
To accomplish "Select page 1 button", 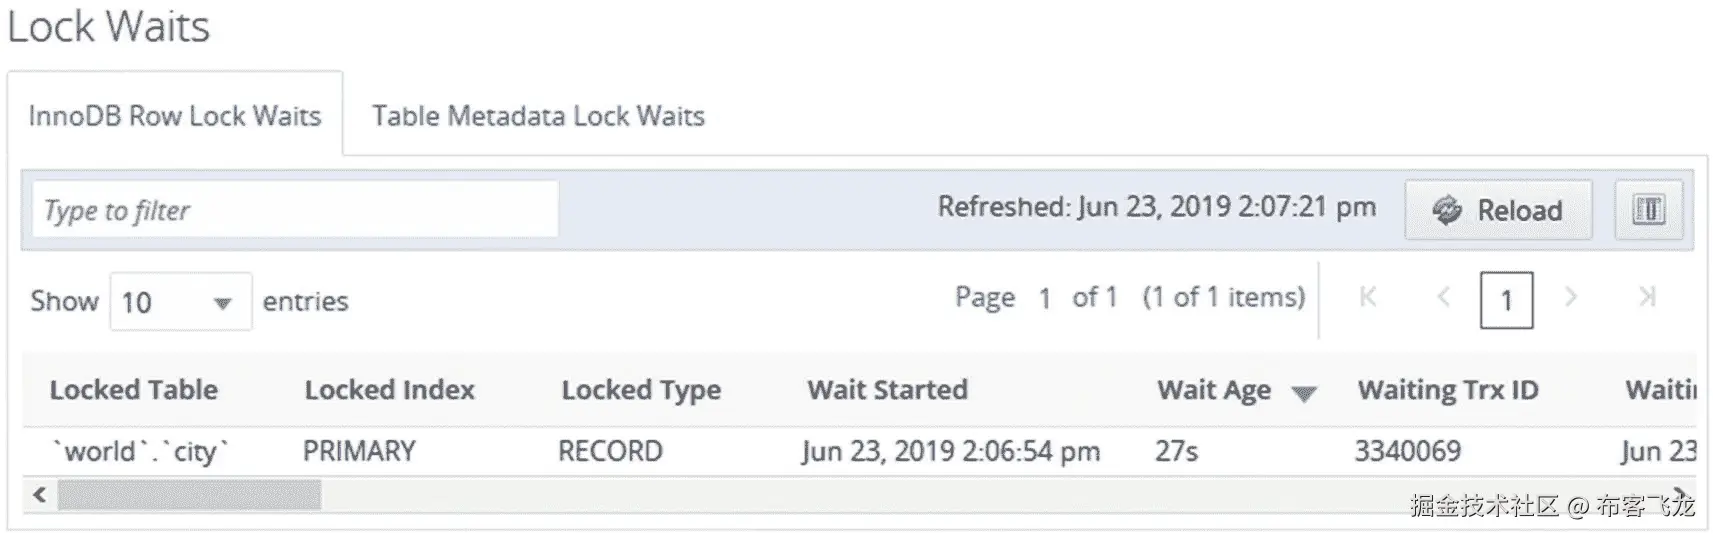I will pos(1506,301).
